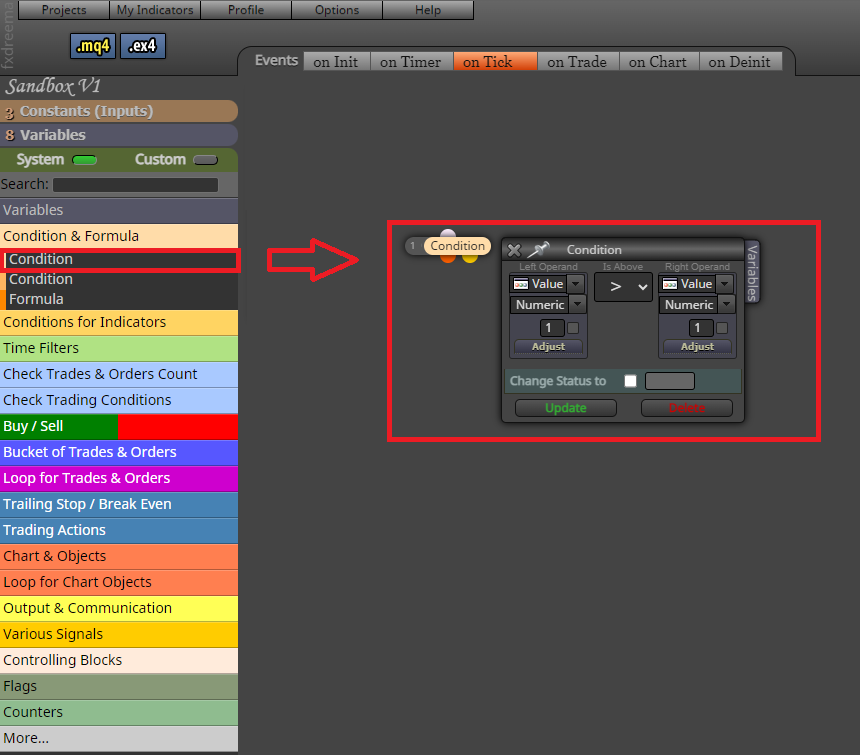Viewport: 860px width, 755px height.
Task: Open Check Trading Conditions category
Action: click(x=119, y=400)
